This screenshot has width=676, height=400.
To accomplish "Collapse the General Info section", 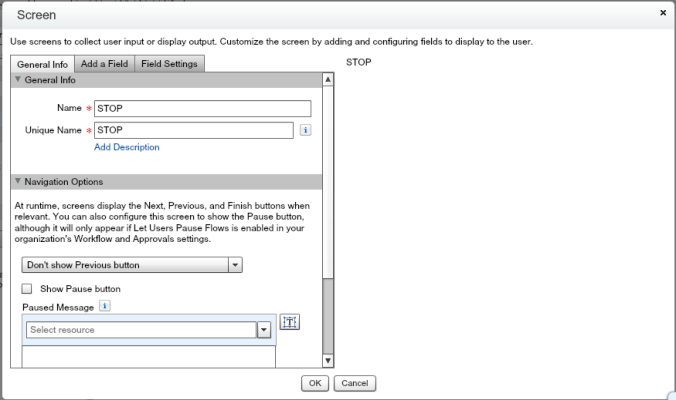I will (18, 79).
